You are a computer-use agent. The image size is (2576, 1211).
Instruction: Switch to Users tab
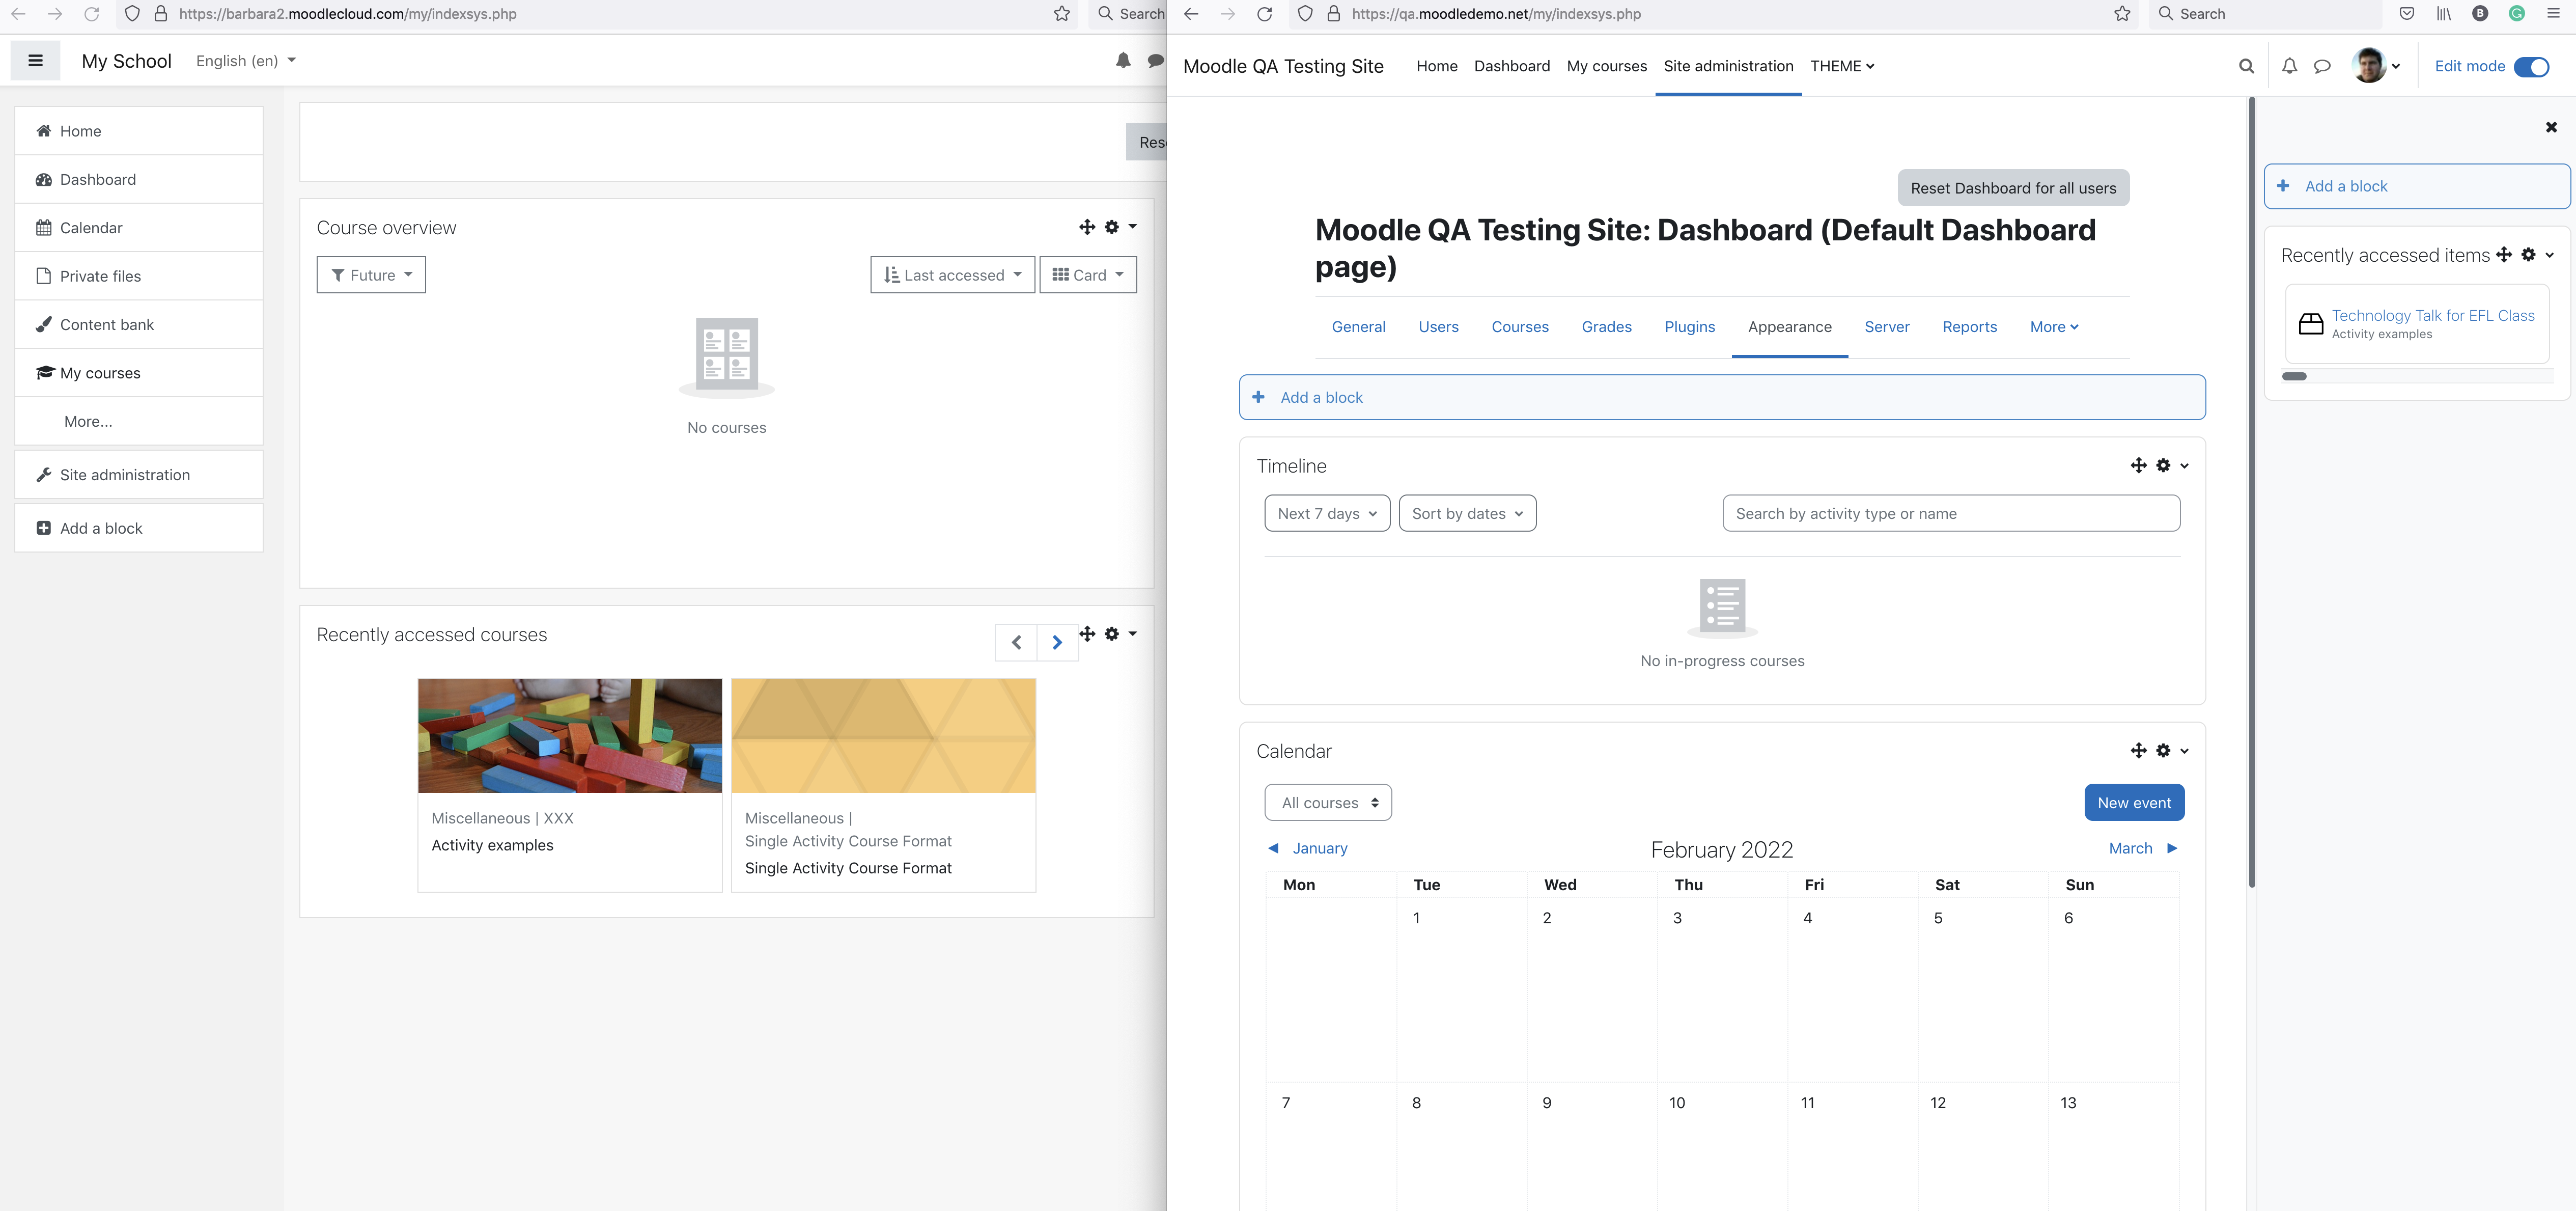pos(1438,327)
